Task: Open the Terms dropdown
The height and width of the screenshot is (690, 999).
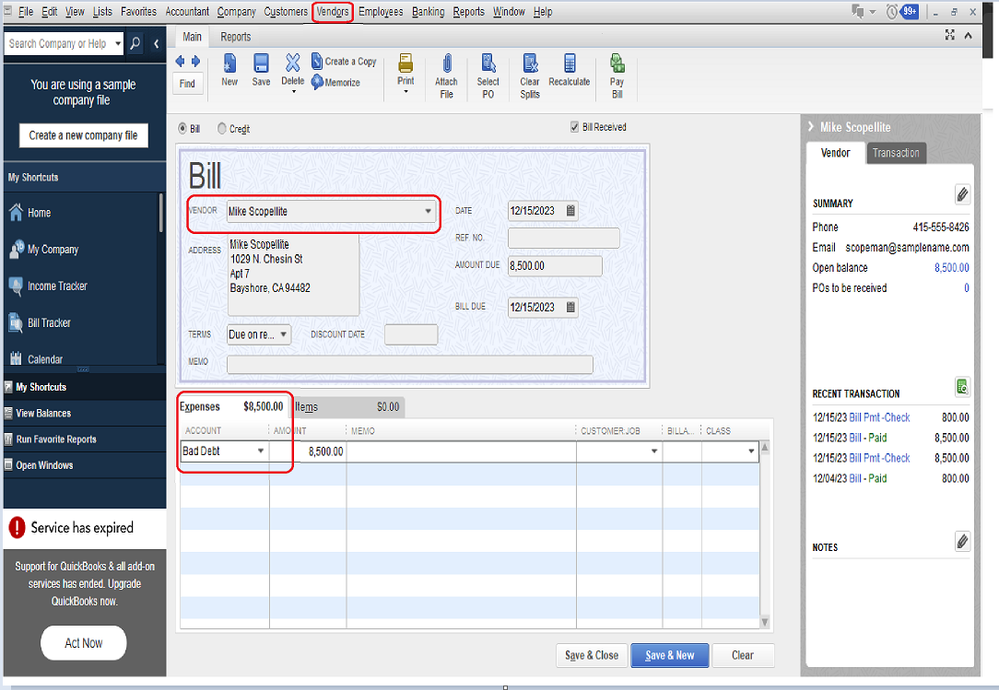Action: click(x=284, y=334)
